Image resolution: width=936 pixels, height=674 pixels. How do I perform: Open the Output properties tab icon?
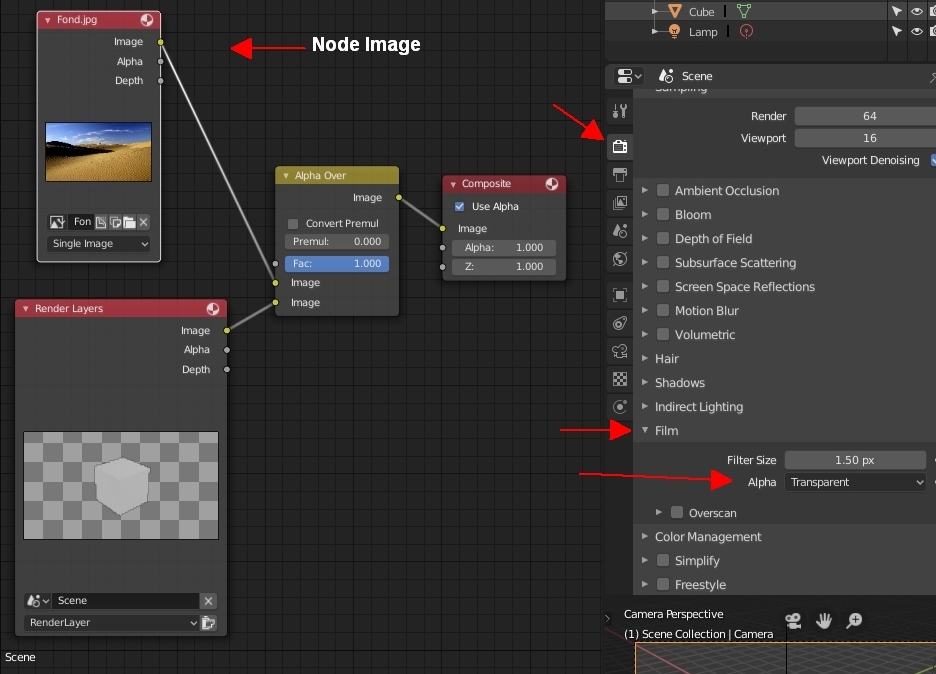[620, 175]
